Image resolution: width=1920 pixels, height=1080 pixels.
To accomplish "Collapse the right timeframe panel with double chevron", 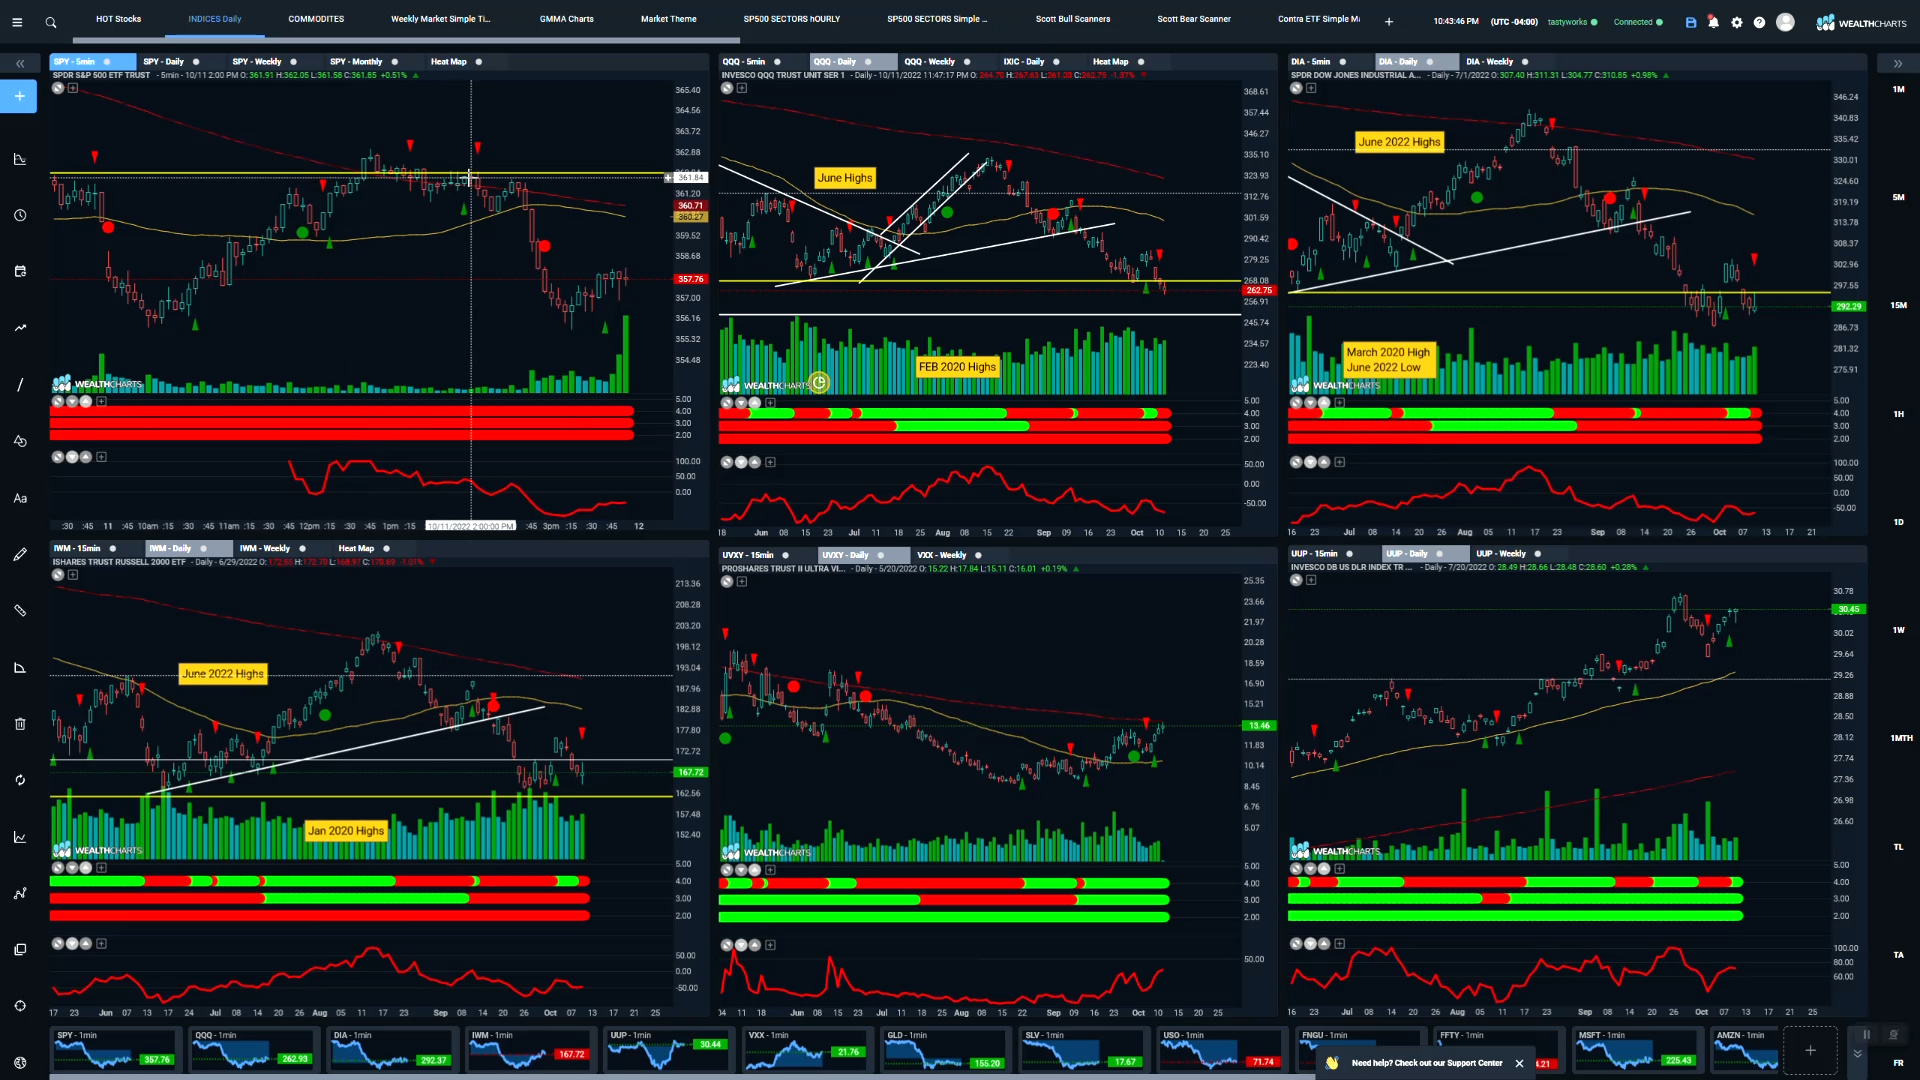I will [1897, 63].
